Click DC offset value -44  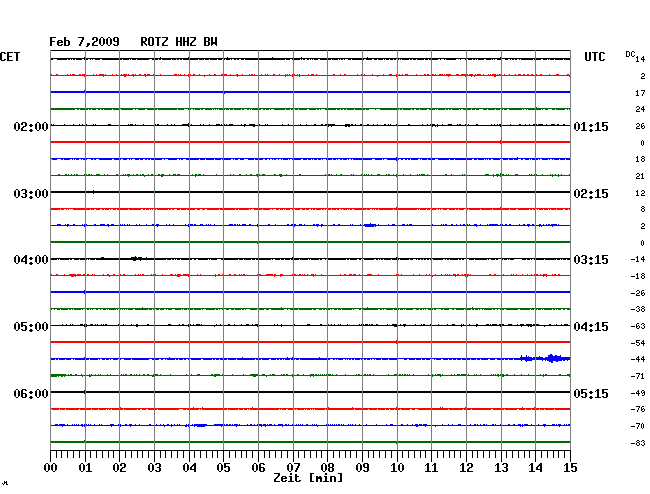pyautogui.click(x=638, y=359)
